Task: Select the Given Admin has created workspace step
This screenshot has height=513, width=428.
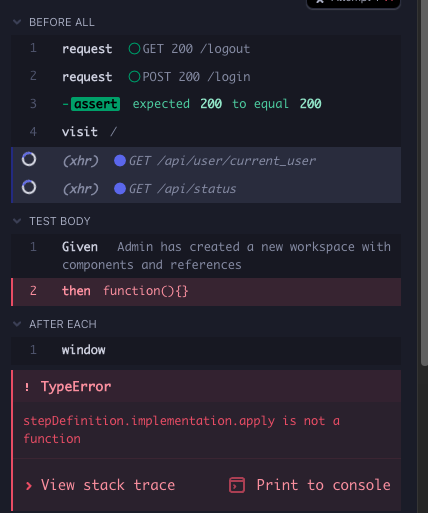Action: click(x=206, y=256)
